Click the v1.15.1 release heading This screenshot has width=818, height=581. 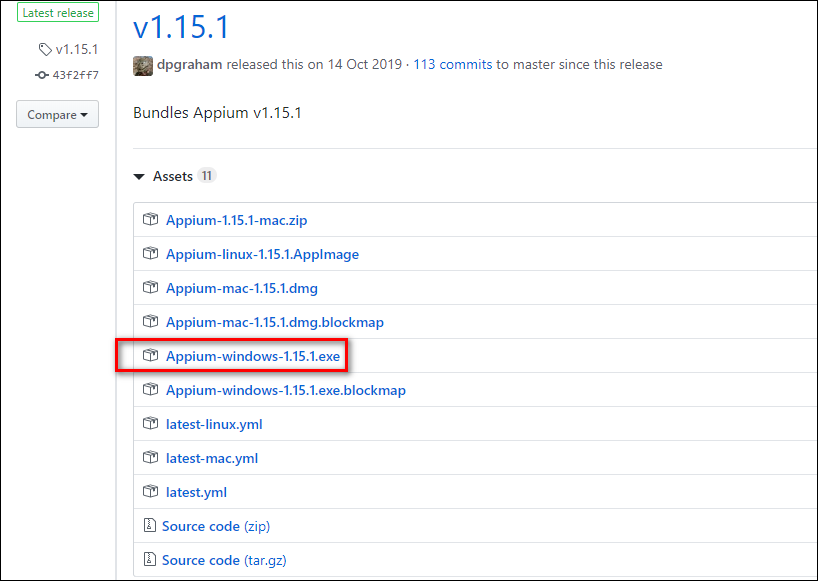pyautogui.click(x=180, y=28)
